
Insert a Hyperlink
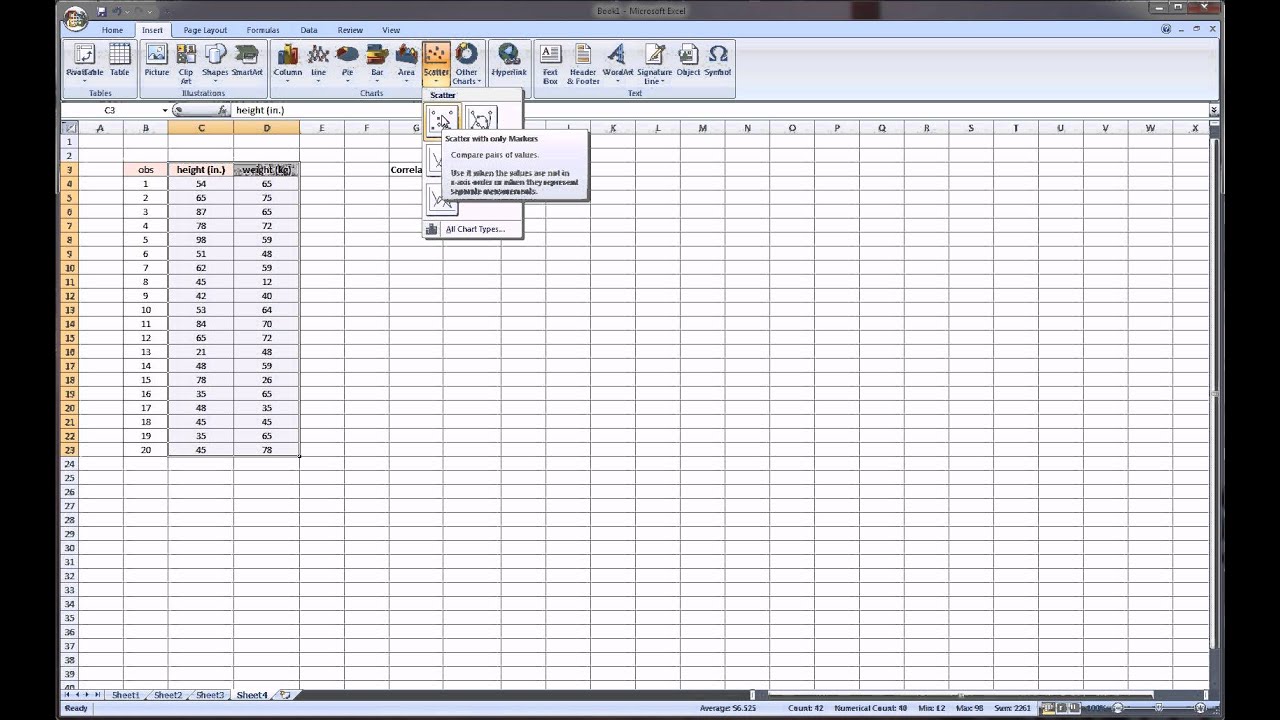point(509,62)
